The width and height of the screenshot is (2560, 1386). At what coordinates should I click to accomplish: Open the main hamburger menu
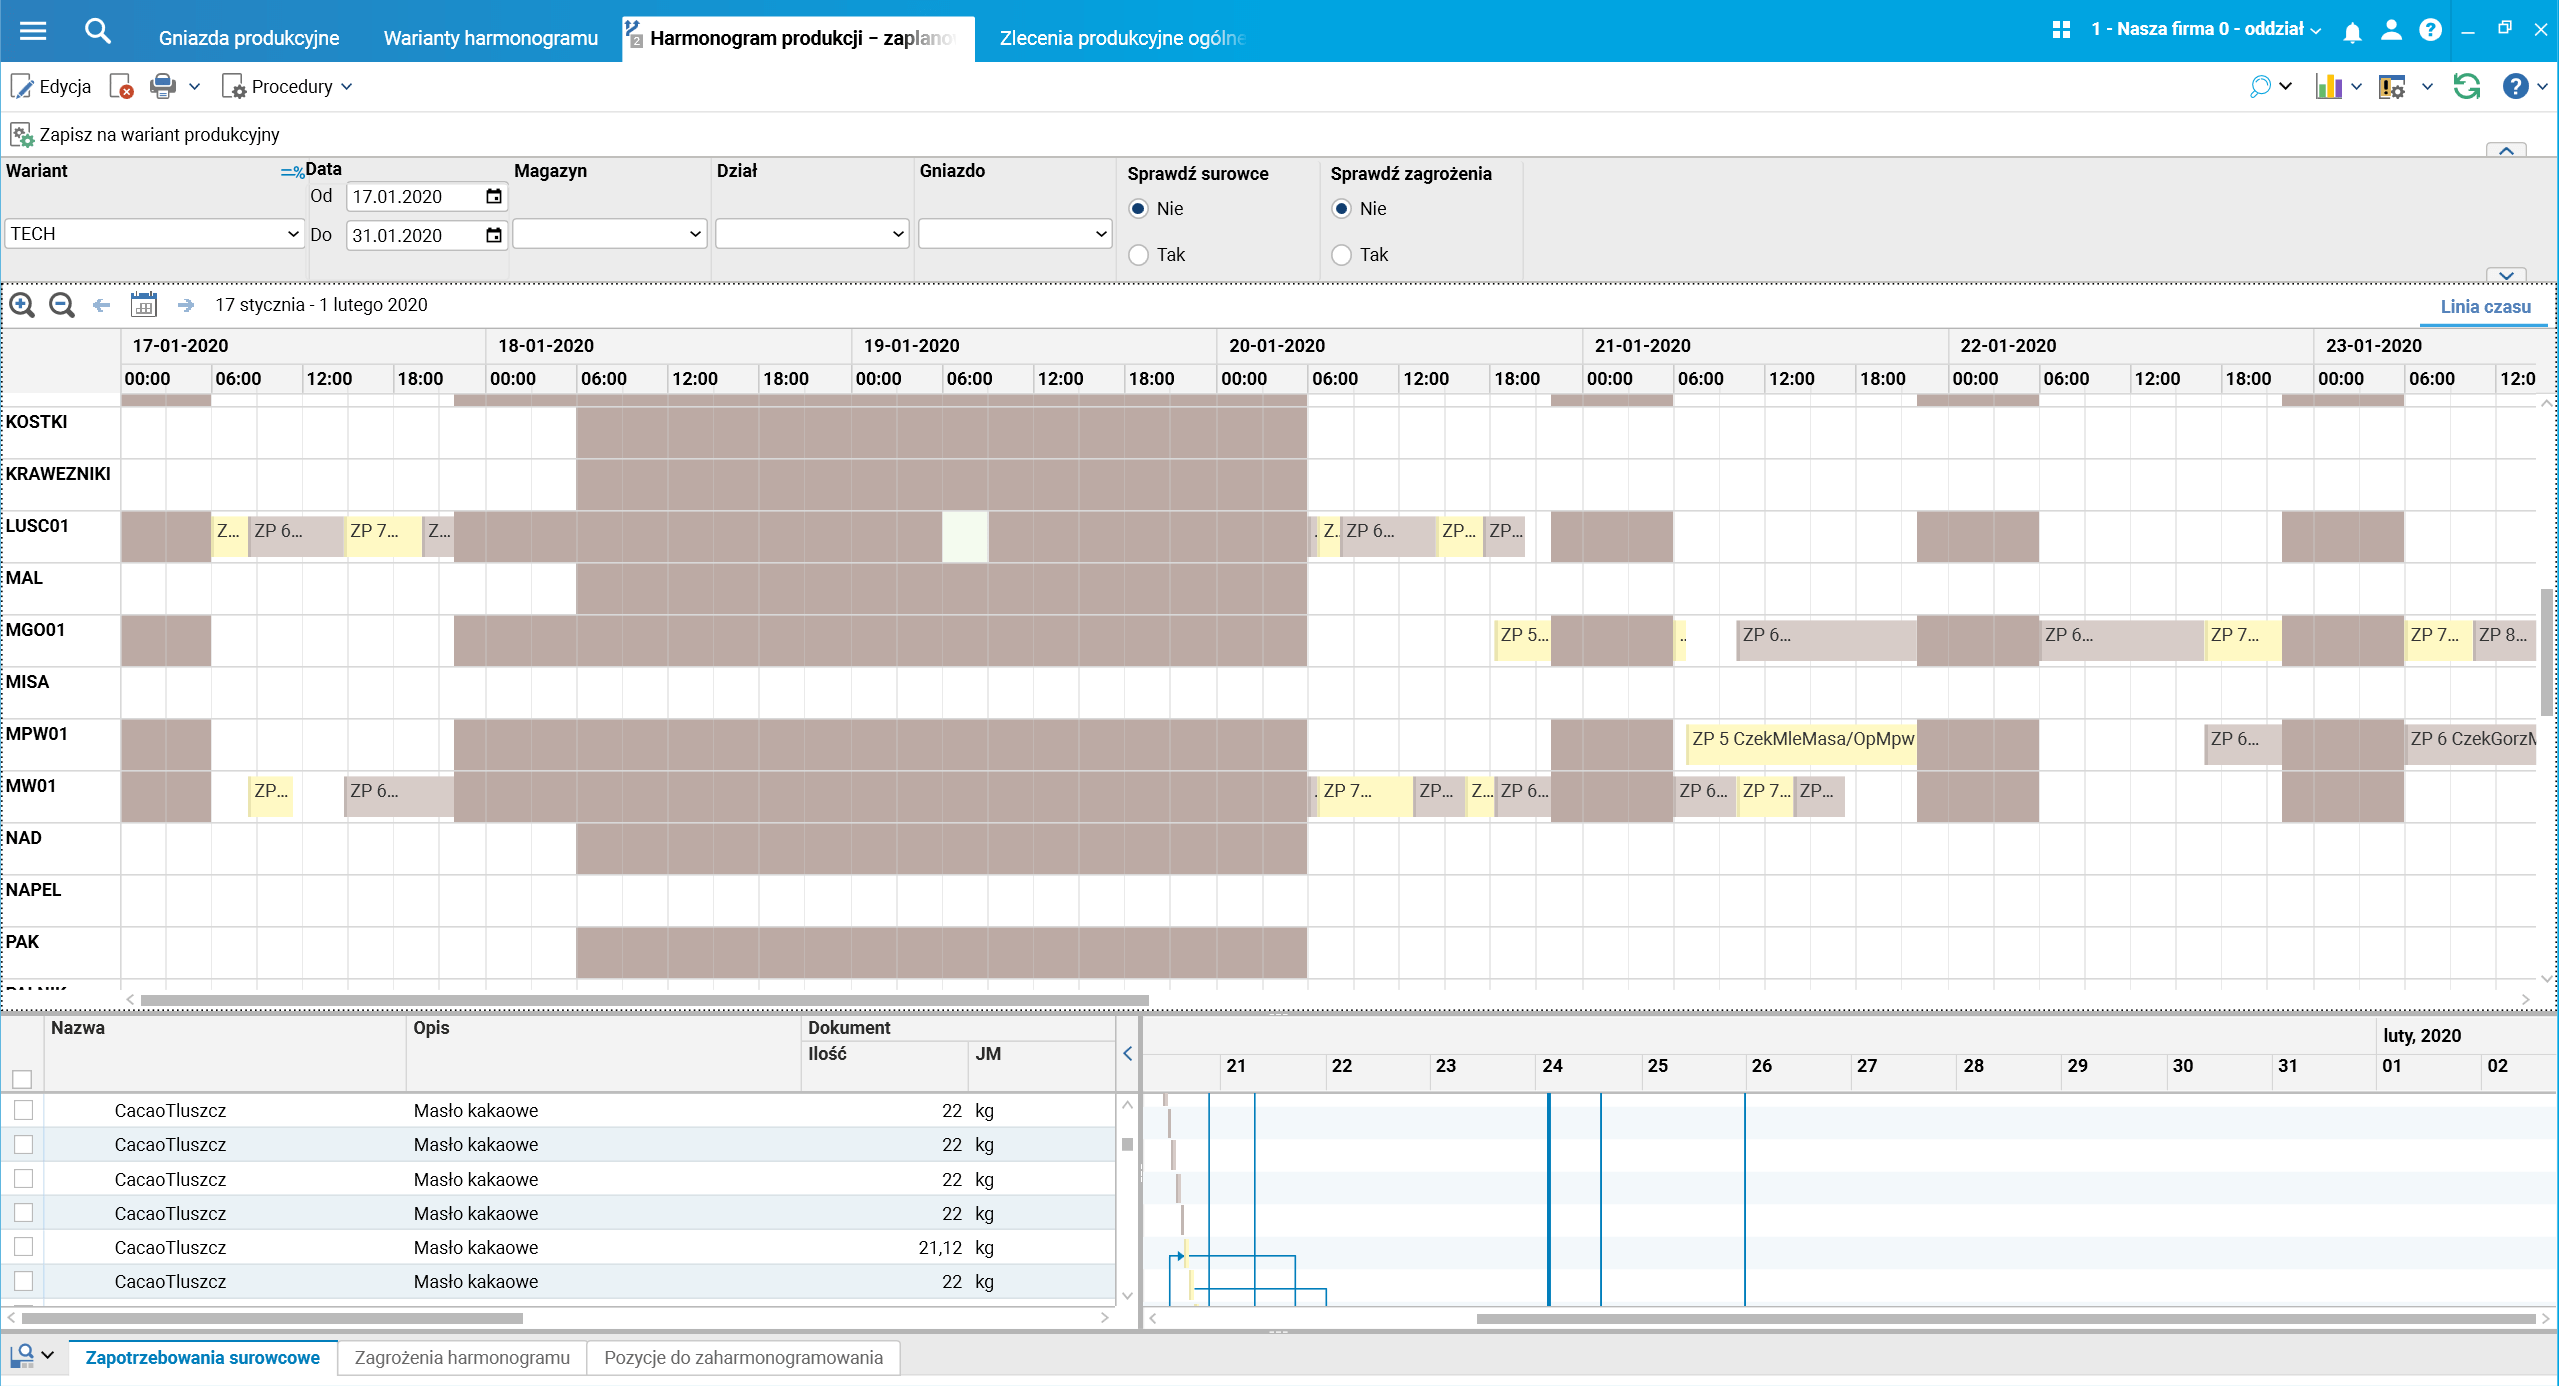click(33, 31)
